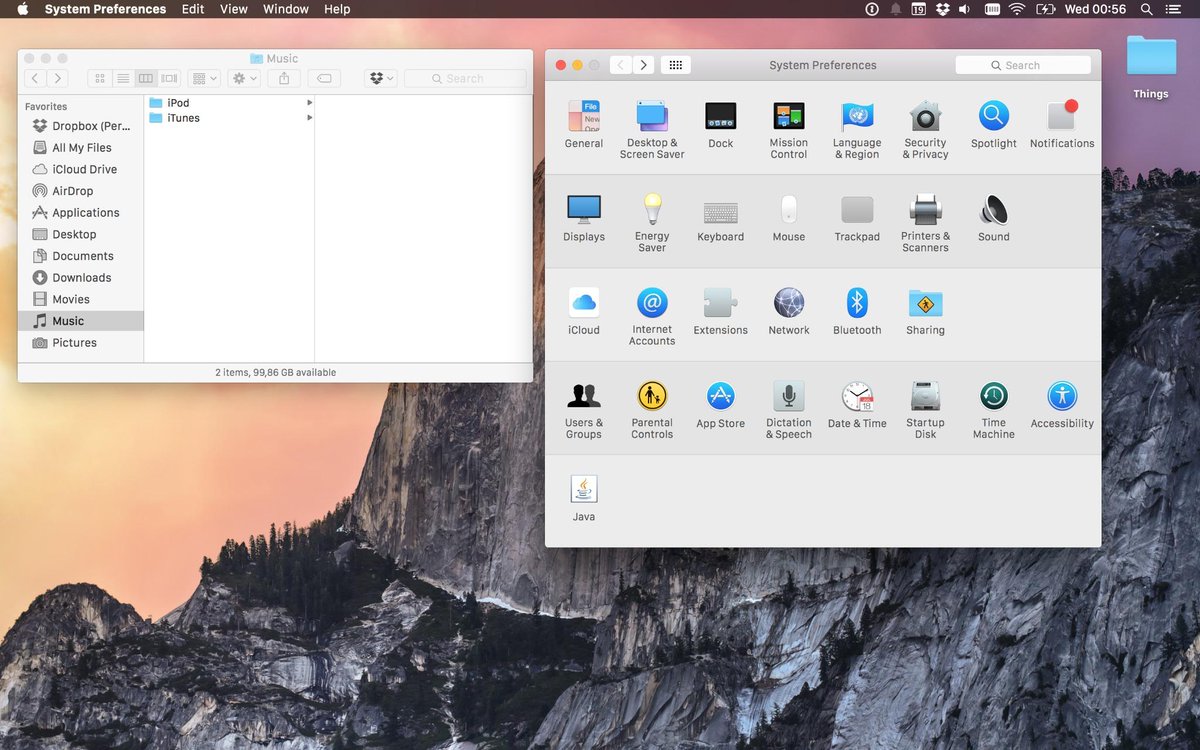Click Finder edit tags button
1200x750 pixels.
tap(324, 78)
